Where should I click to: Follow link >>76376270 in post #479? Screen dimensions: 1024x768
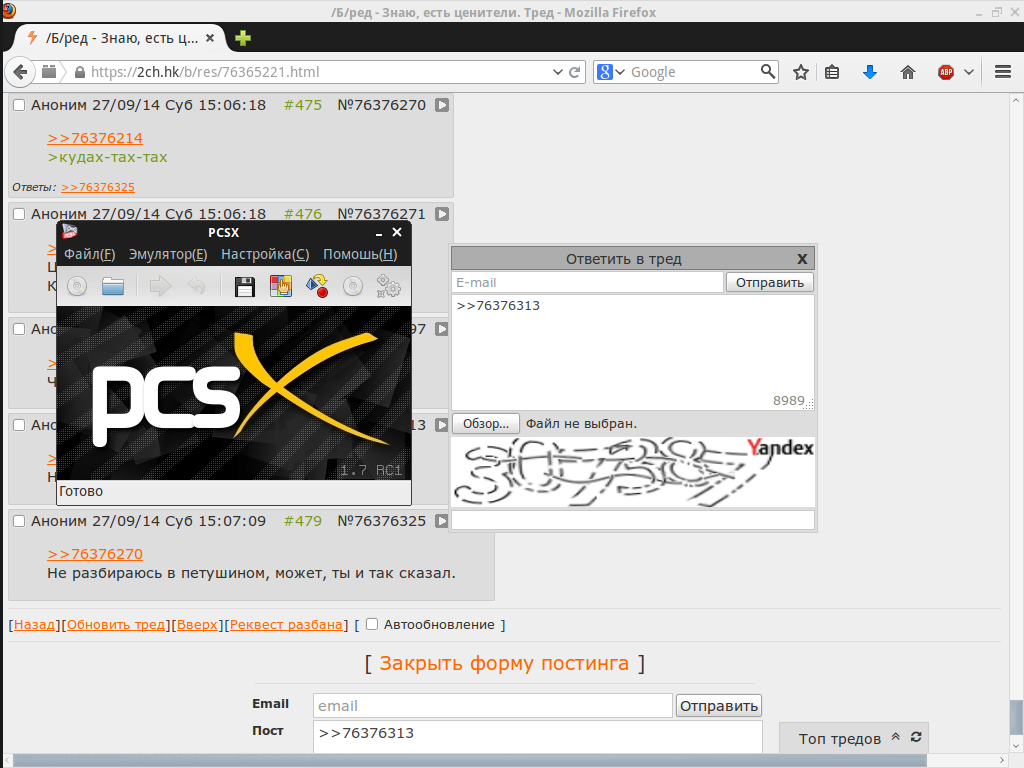pos(95,554)
